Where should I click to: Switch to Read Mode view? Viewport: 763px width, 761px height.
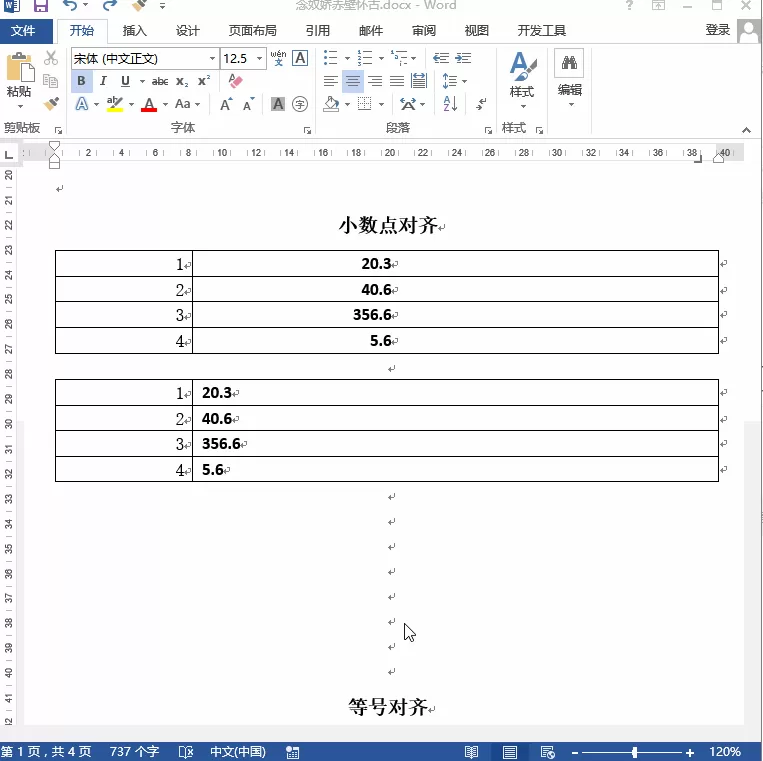pyautogui.click(x=471, y=752)
